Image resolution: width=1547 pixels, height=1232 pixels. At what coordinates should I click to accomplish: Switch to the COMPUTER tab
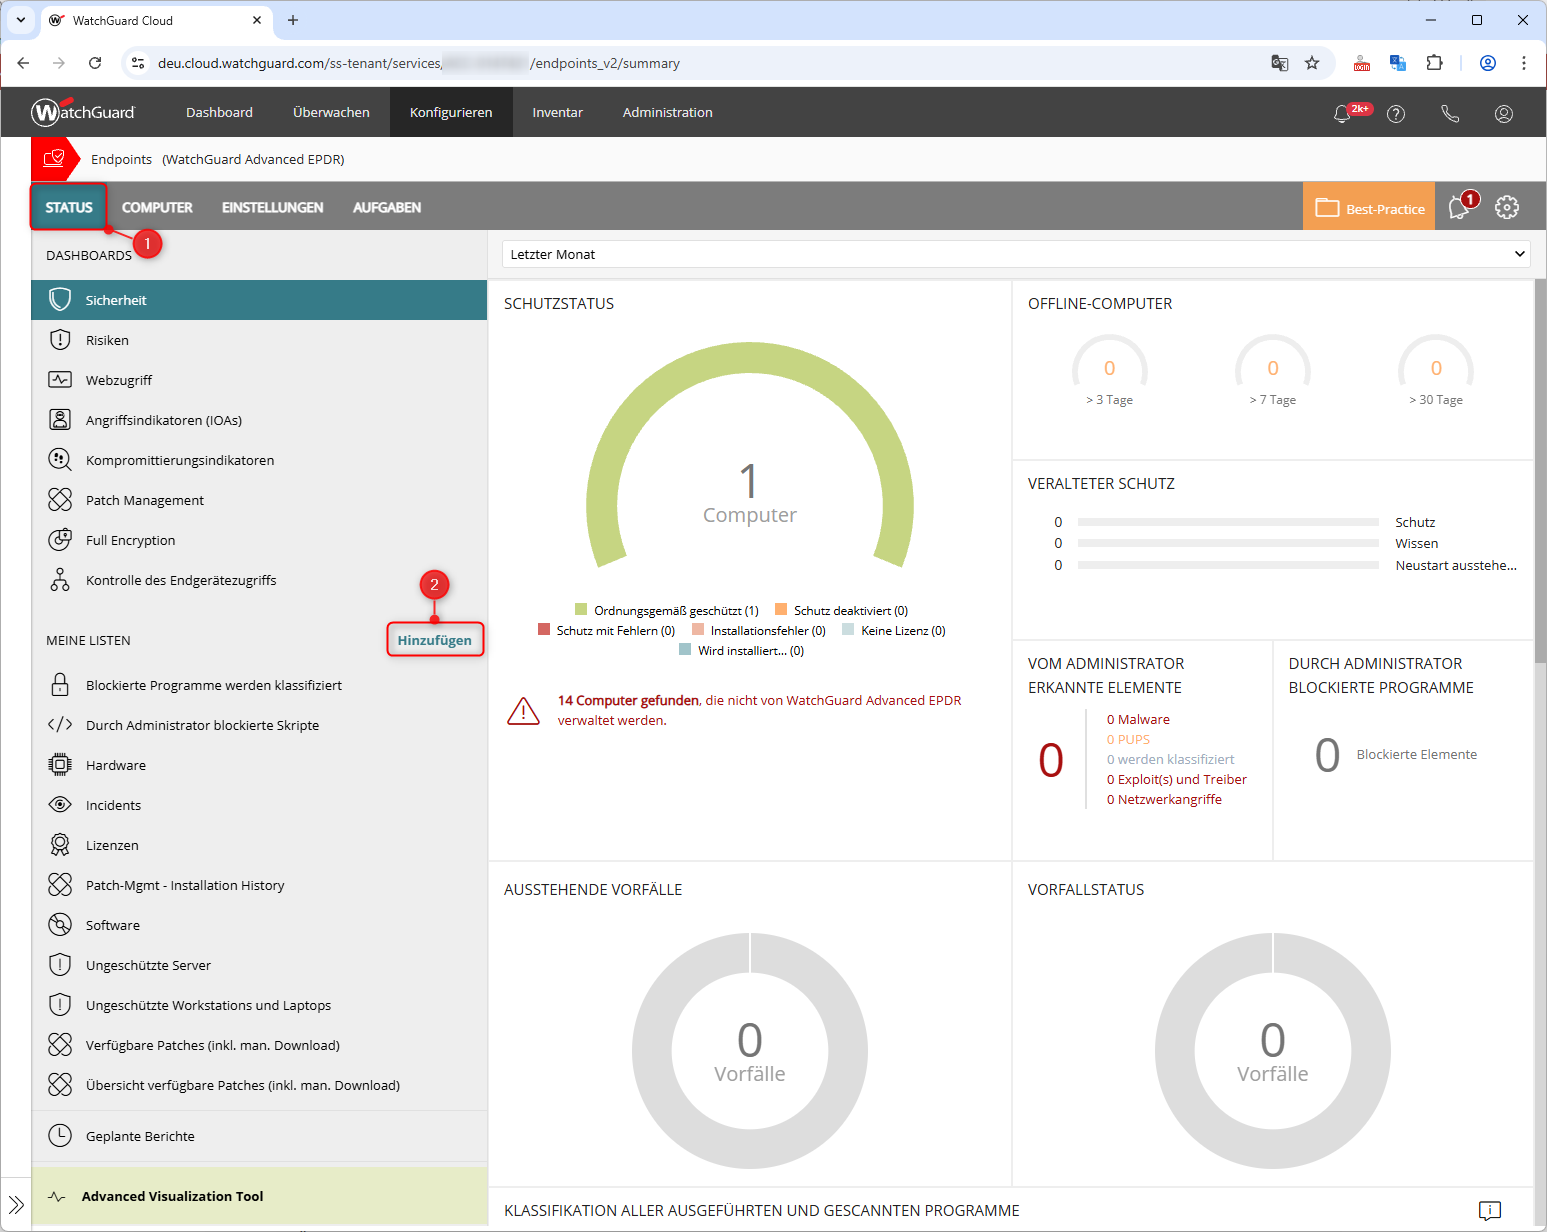(x=157, y=207)
